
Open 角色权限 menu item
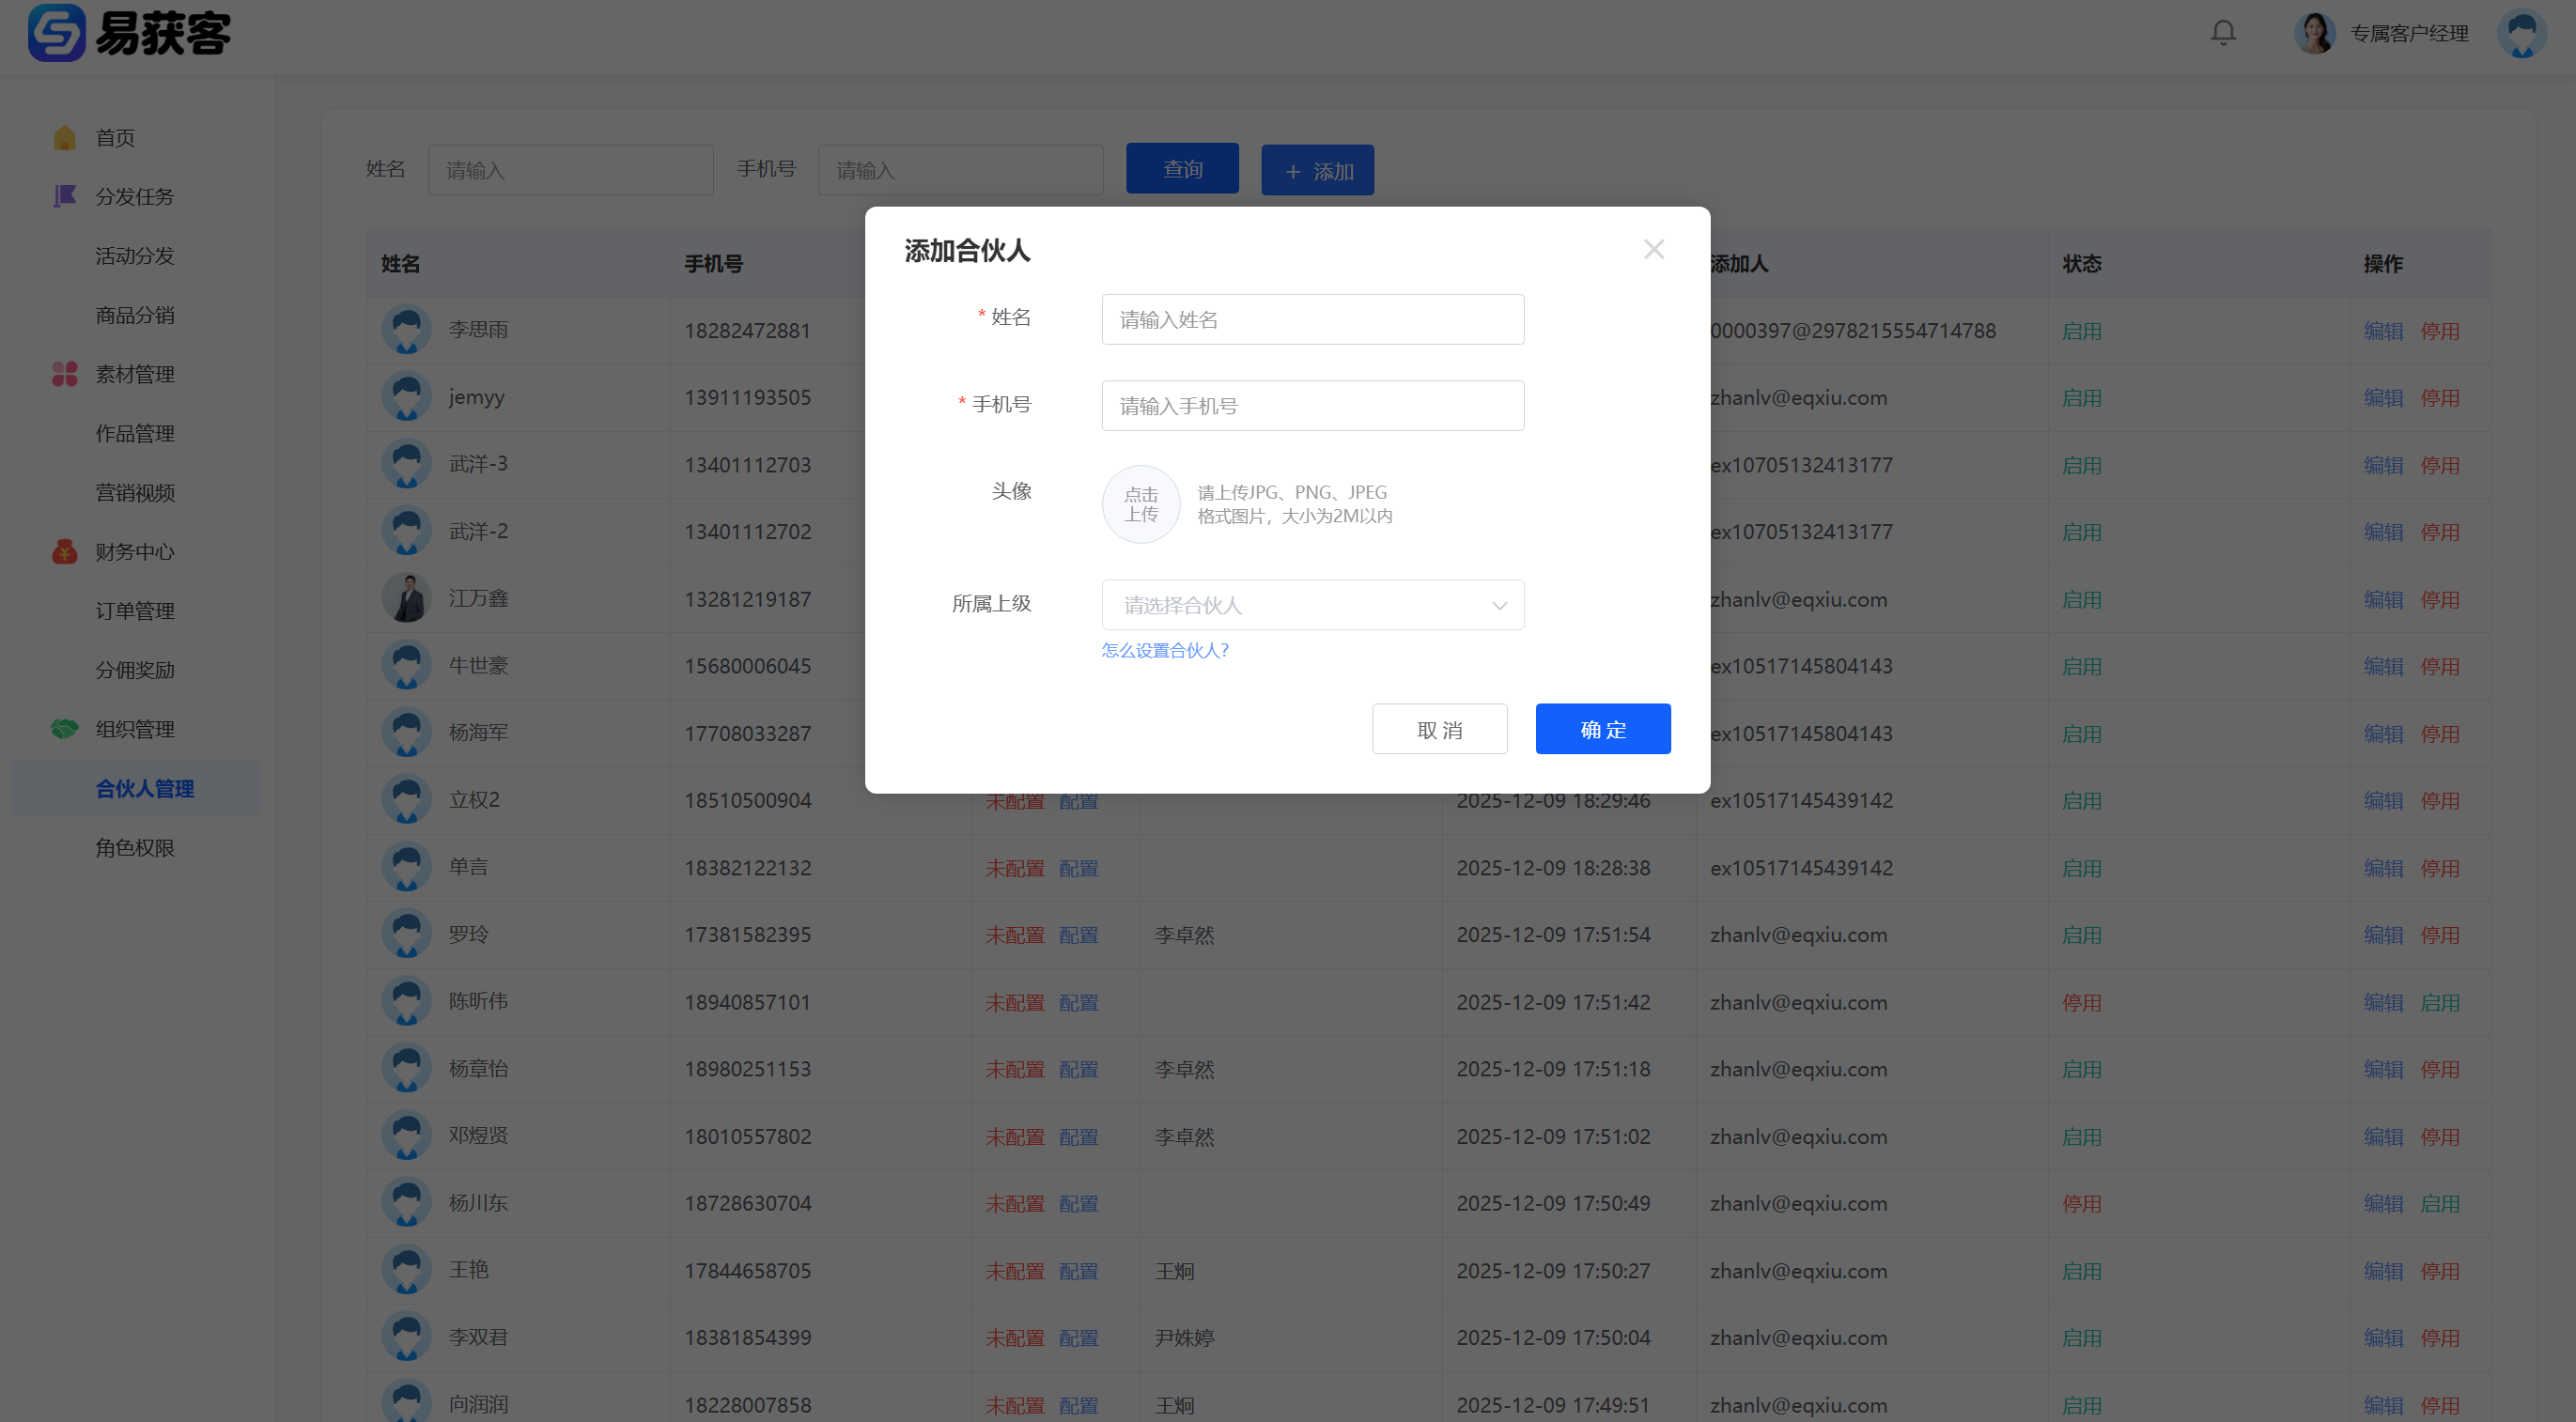point(135,848)
